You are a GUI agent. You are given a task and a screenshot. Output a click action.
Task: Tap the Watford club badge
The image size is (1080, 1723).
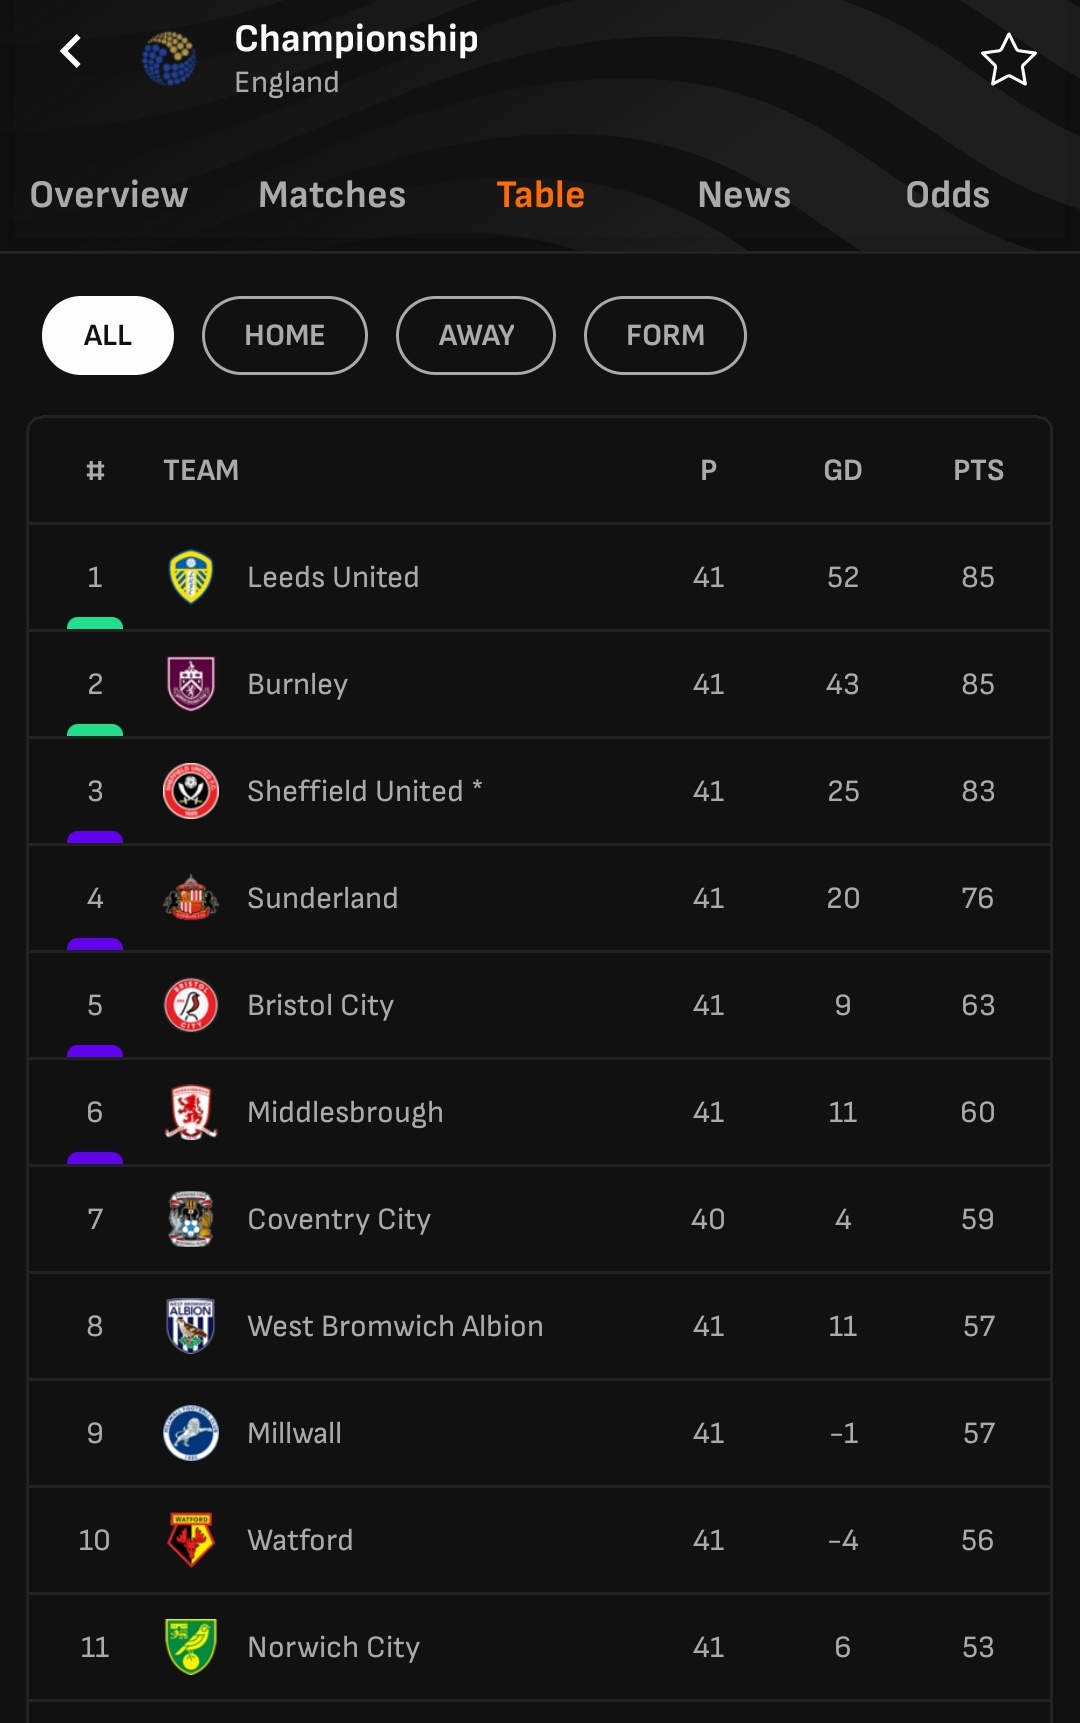[x=190, y=1540]
